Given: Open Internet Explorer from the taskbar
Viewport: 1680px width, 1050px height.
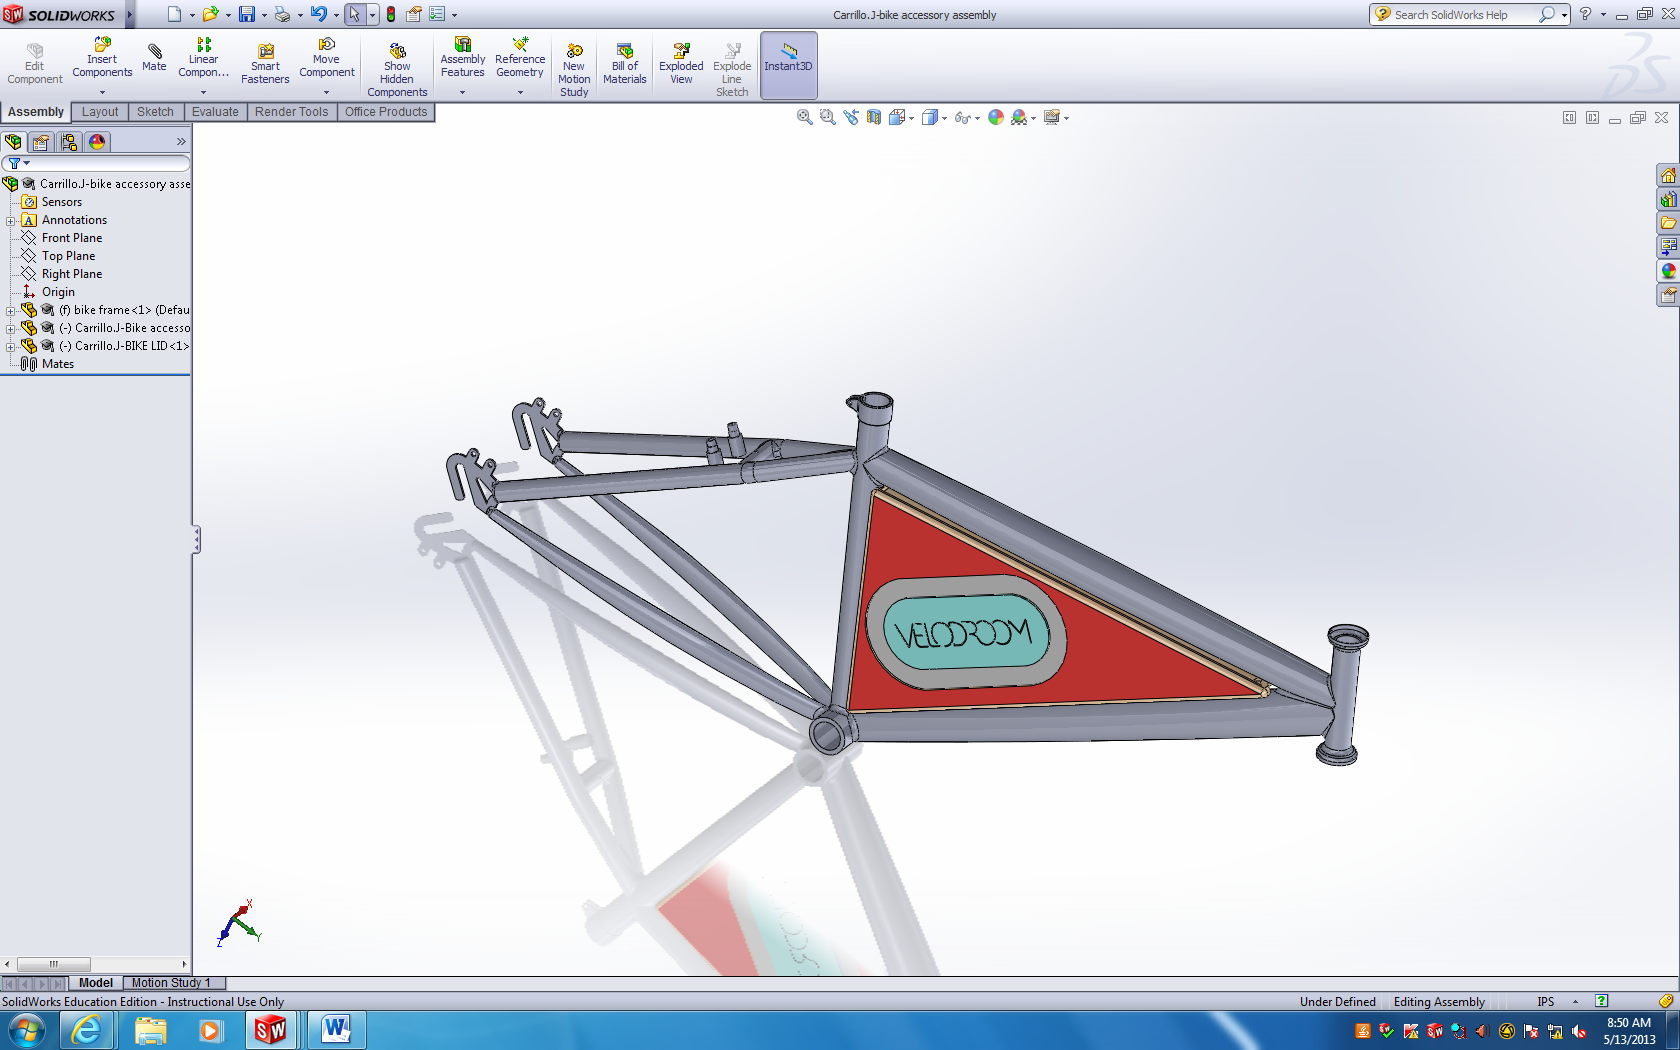Looking at the screenshot, I should 87,1030.
